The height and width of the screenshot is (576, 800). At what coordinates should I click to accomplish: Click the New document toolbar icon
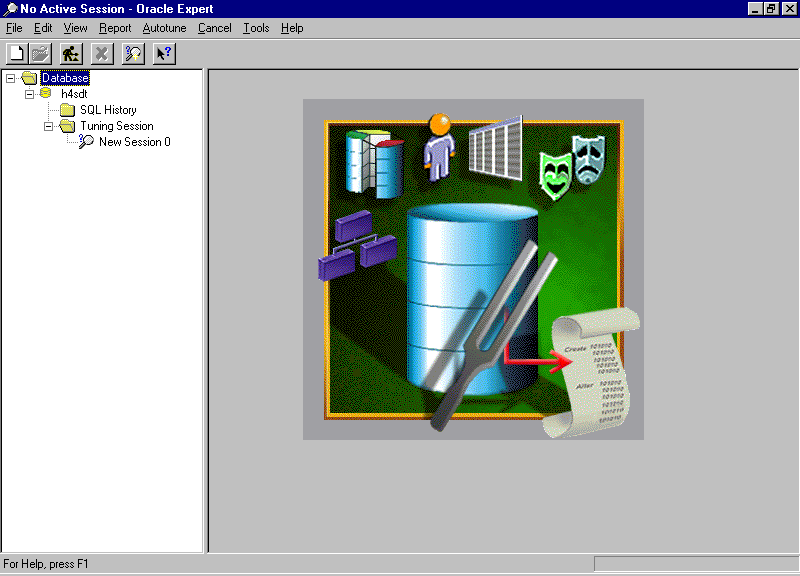(16, 53)
